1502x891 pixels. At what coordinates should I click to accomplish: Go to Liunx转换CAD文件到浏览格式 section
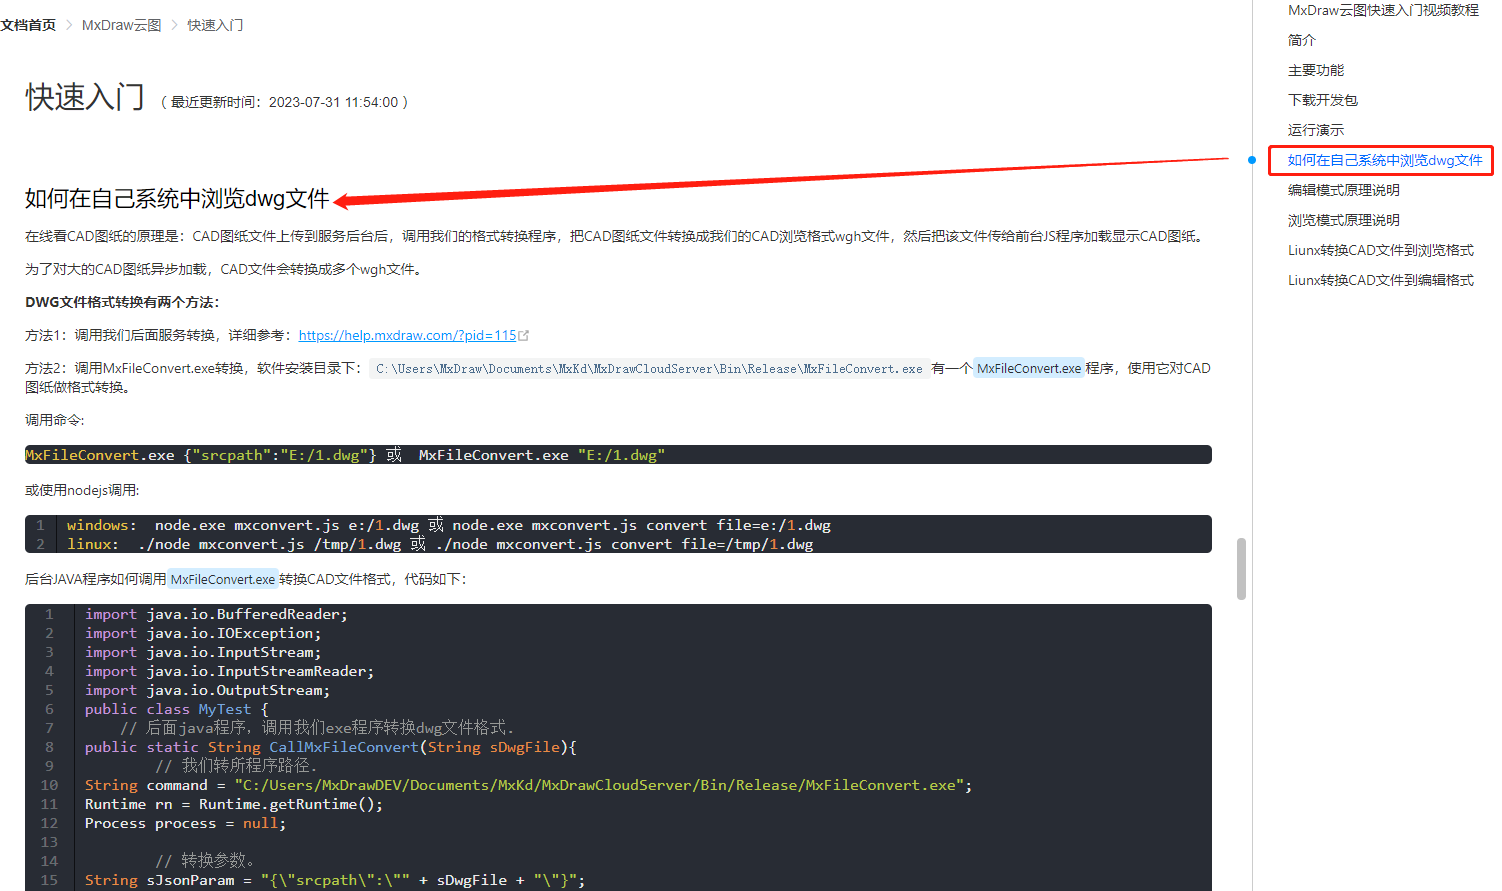(x=1381, y=250)
